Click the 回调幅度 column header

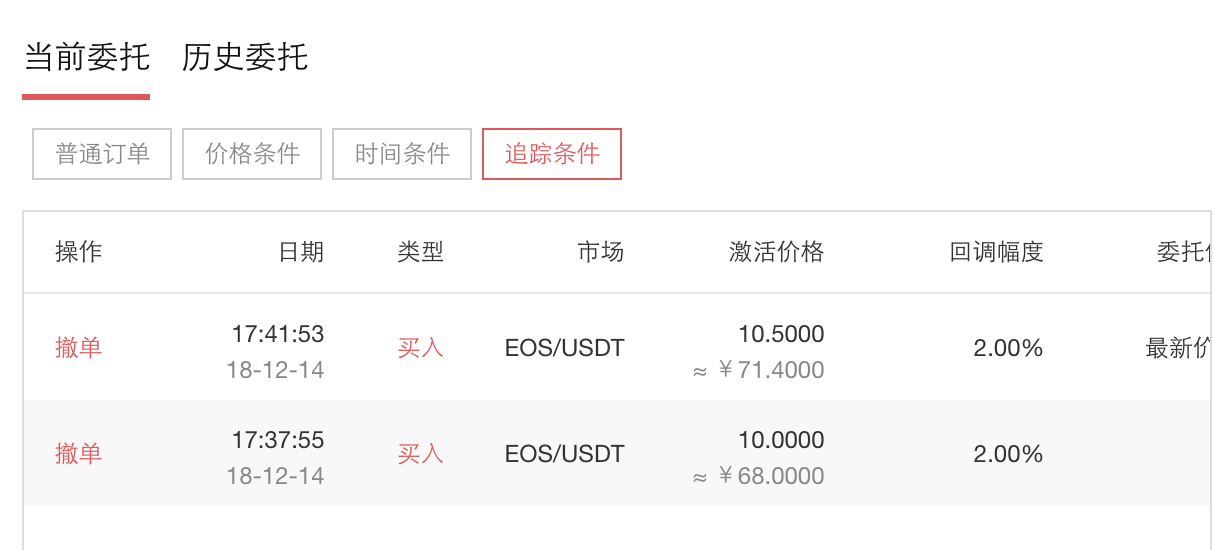(996, 252)
